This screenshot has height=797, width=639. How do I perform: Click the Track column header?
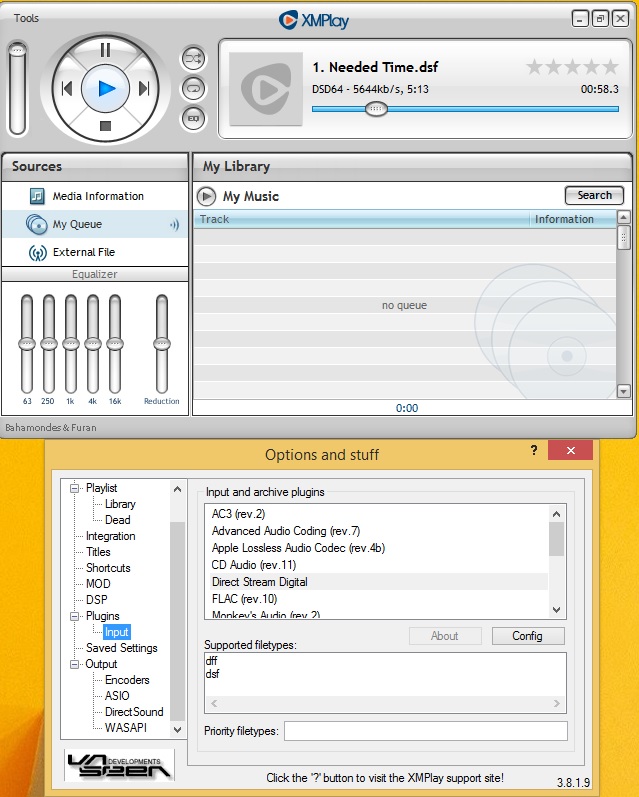[x=361, y=219]
